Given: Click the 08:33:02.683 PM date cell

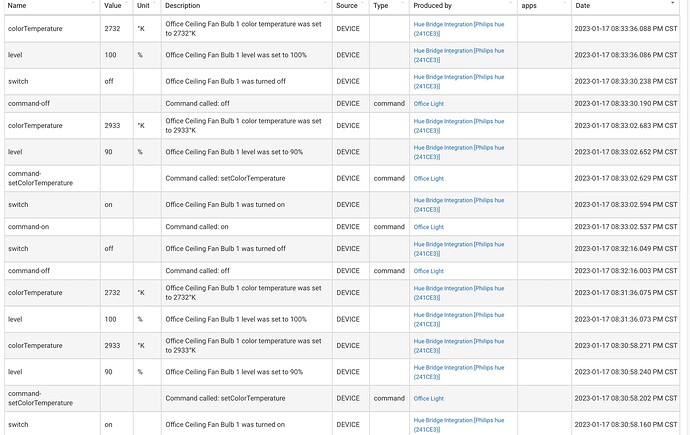Looking at the screenshot, I should [x=626, y=126].
